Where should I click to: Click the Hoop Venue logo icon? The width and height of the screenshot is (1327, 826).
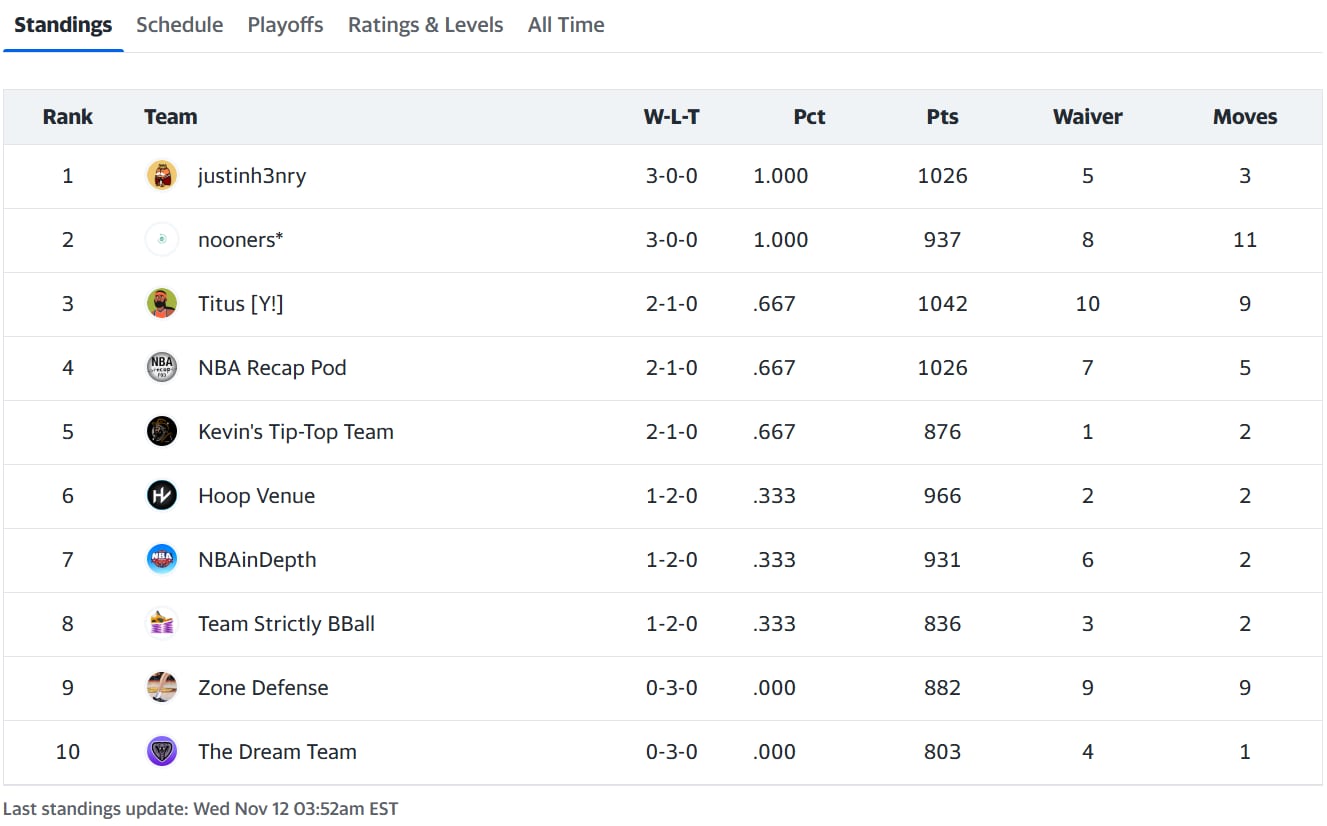[162, 496]
